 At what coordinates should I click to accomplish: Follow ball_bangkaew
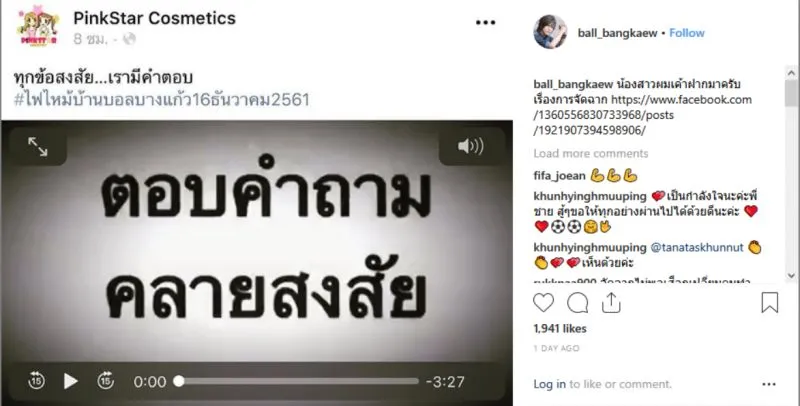pos(687,33)
